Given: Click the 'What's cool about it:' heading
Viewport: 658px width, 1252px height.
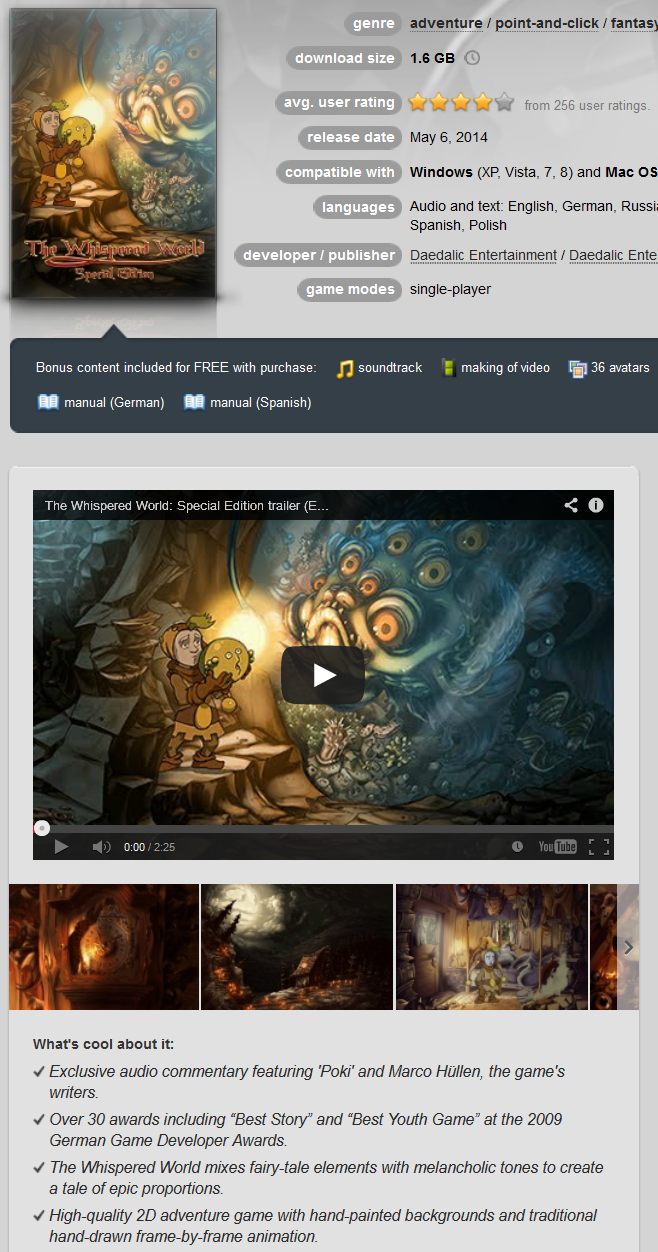Looking at the screenshot, I should coord(104,1044).
